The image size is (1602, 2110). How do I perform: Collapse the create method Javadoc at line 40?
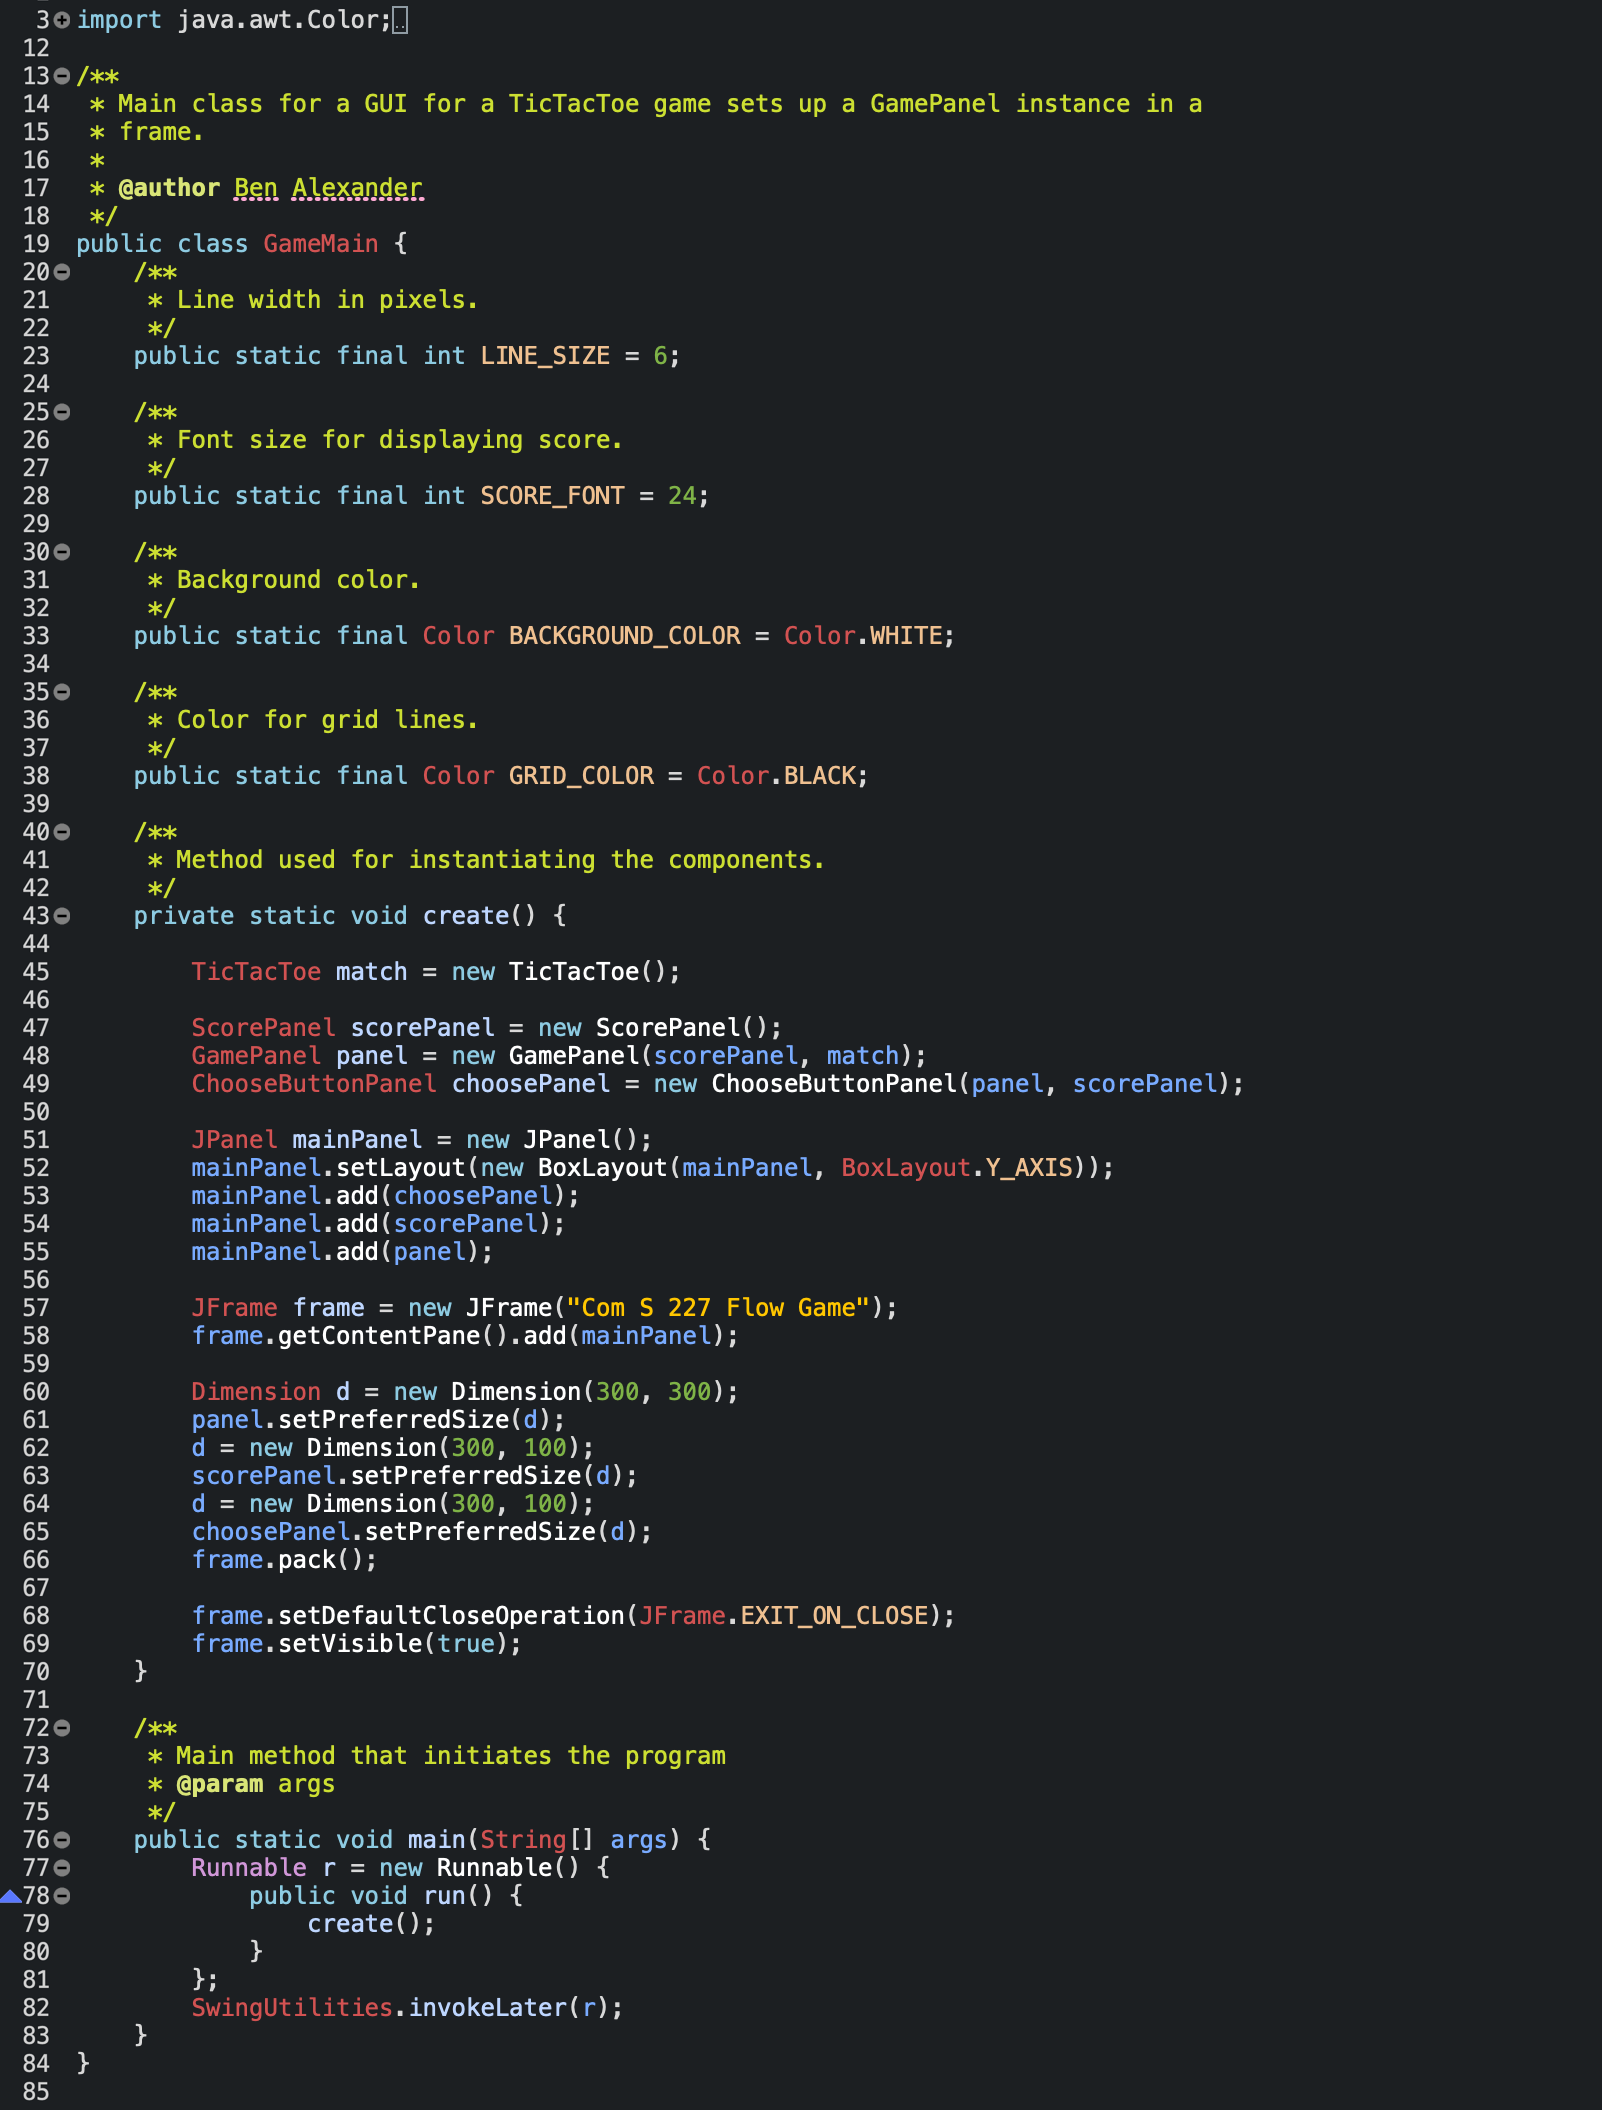[x=62, y=832]
